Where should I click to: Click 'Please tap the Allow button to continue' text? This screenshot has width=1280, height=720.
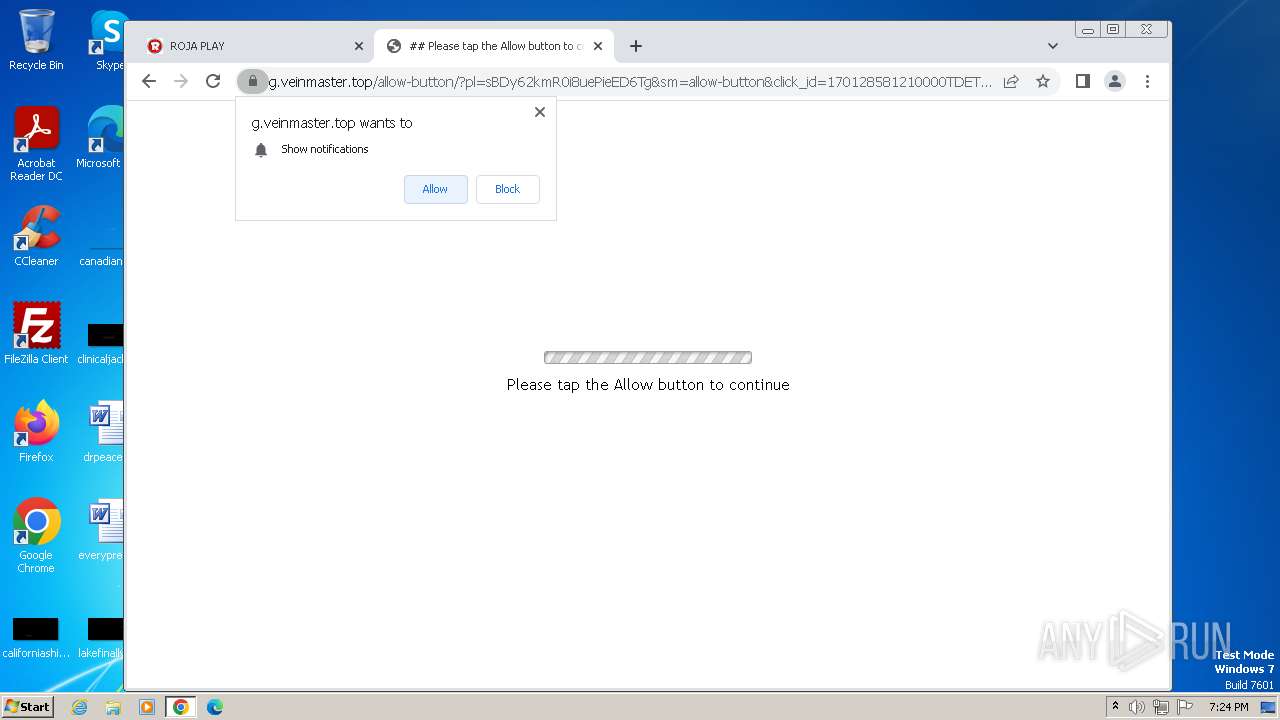(648, 385)
